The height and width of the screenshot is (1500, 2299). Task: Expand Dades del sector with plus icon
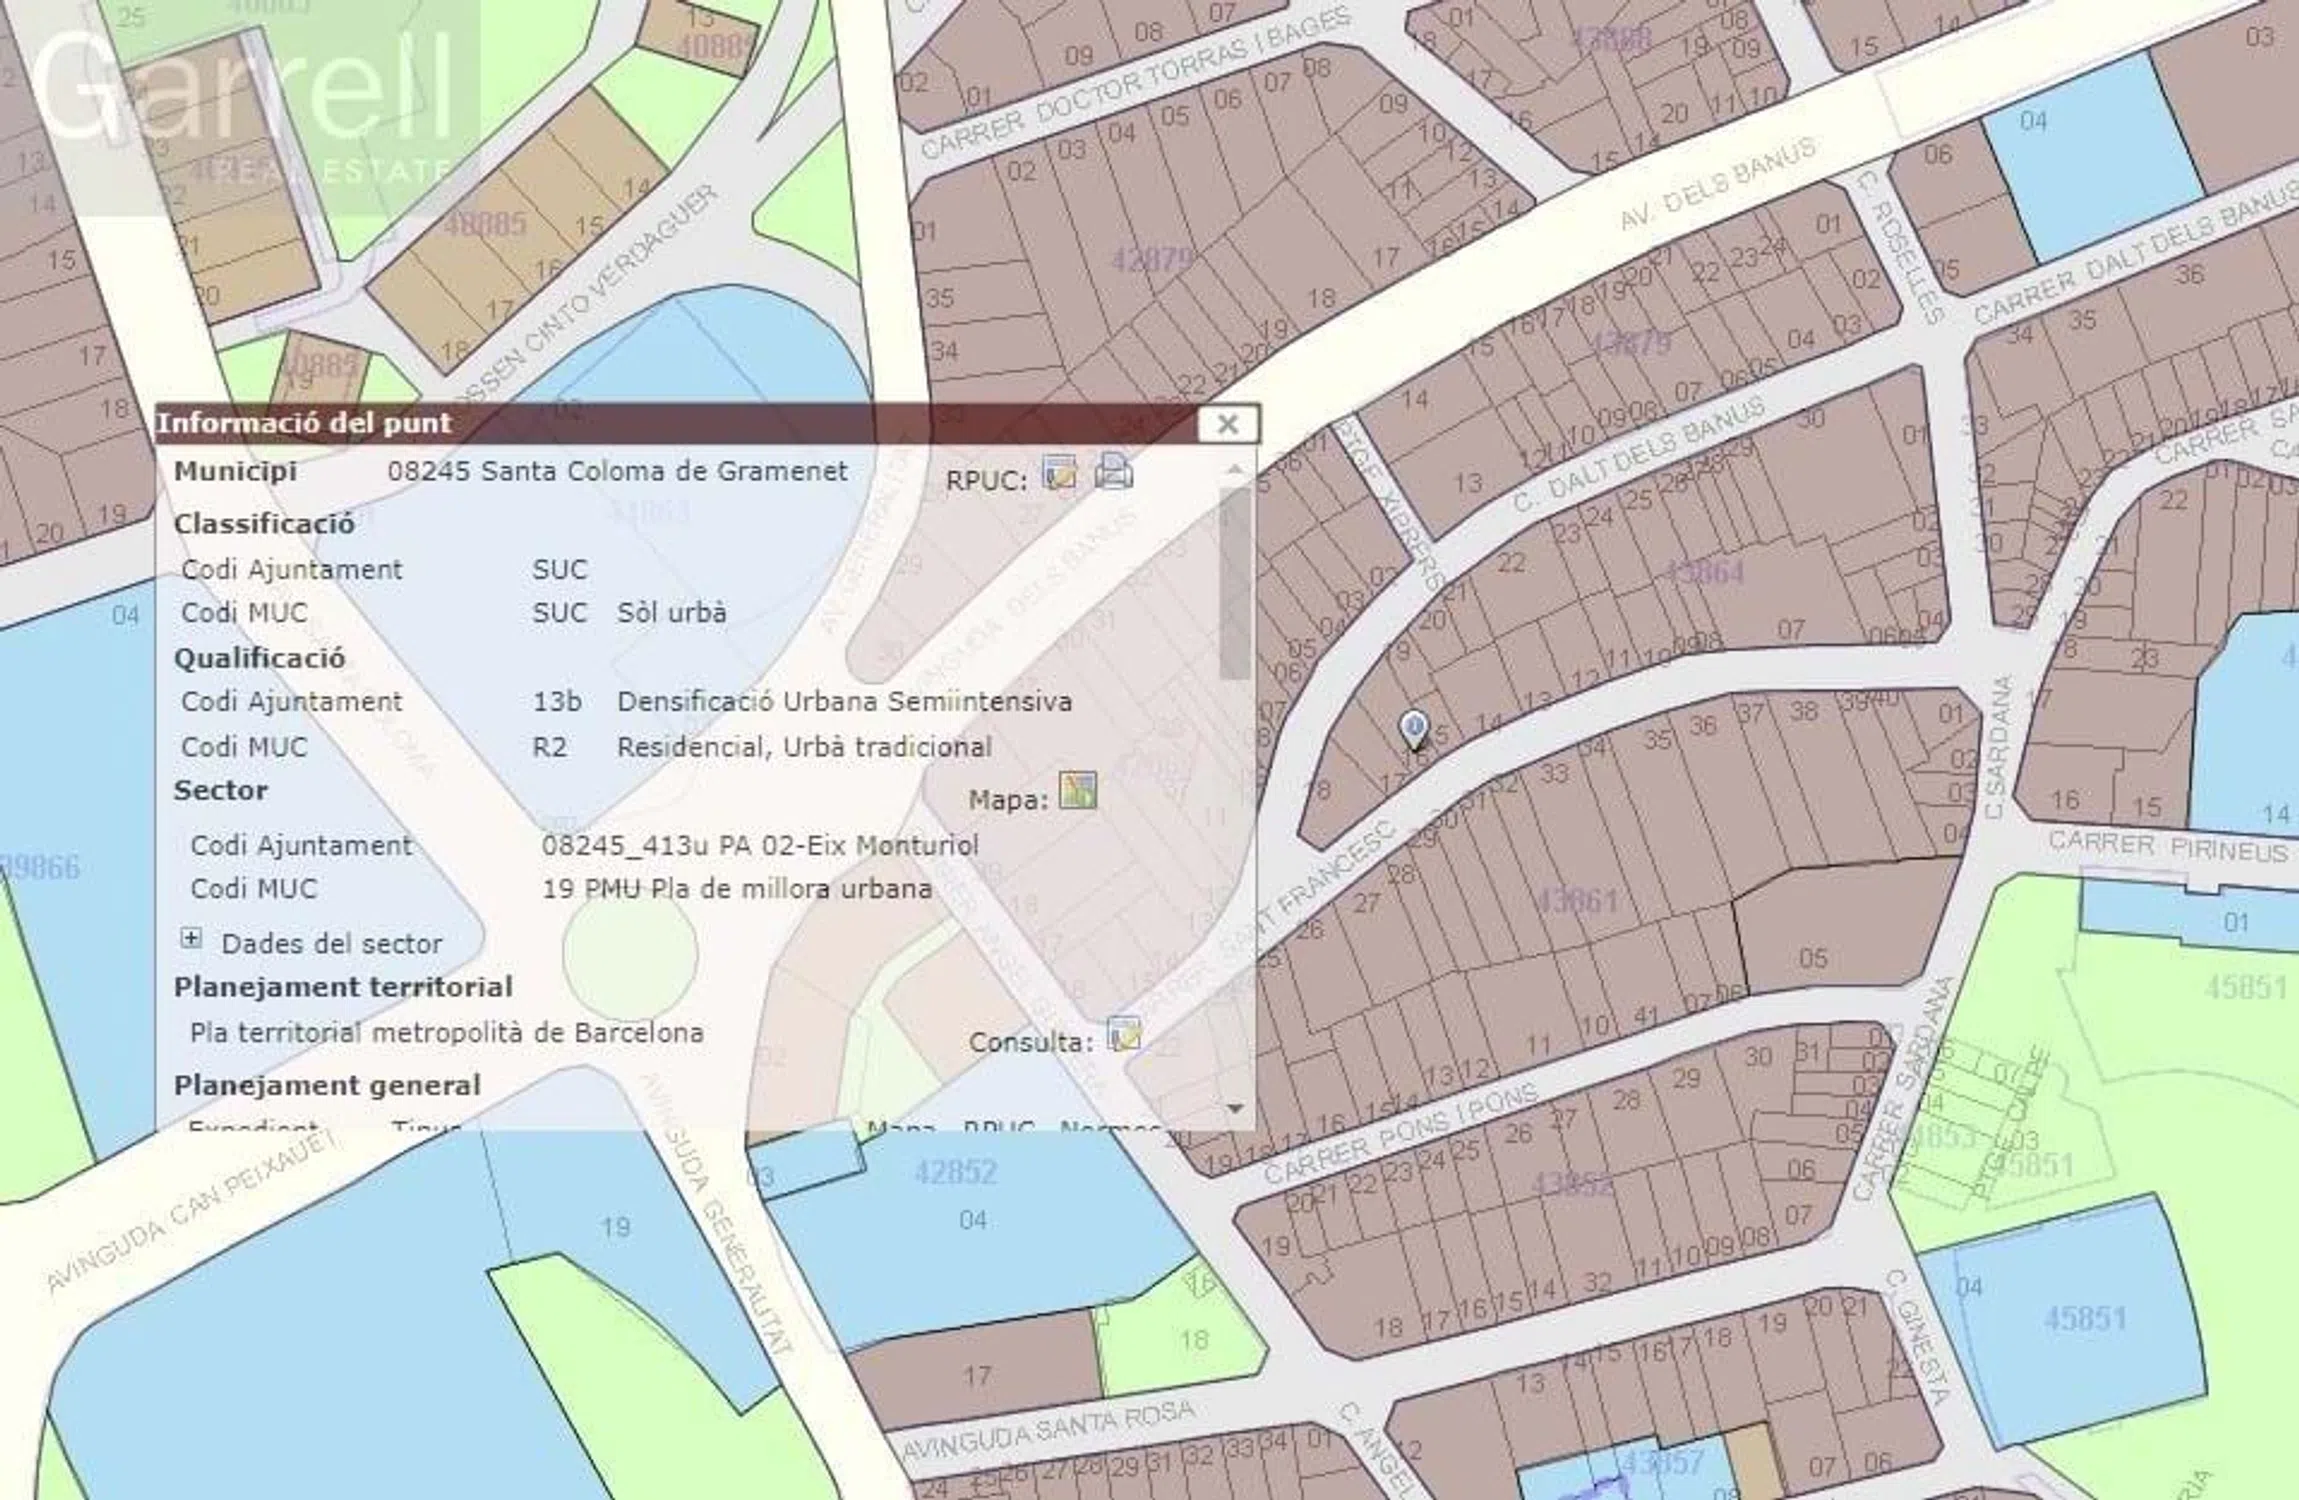(x=191, y=938)
